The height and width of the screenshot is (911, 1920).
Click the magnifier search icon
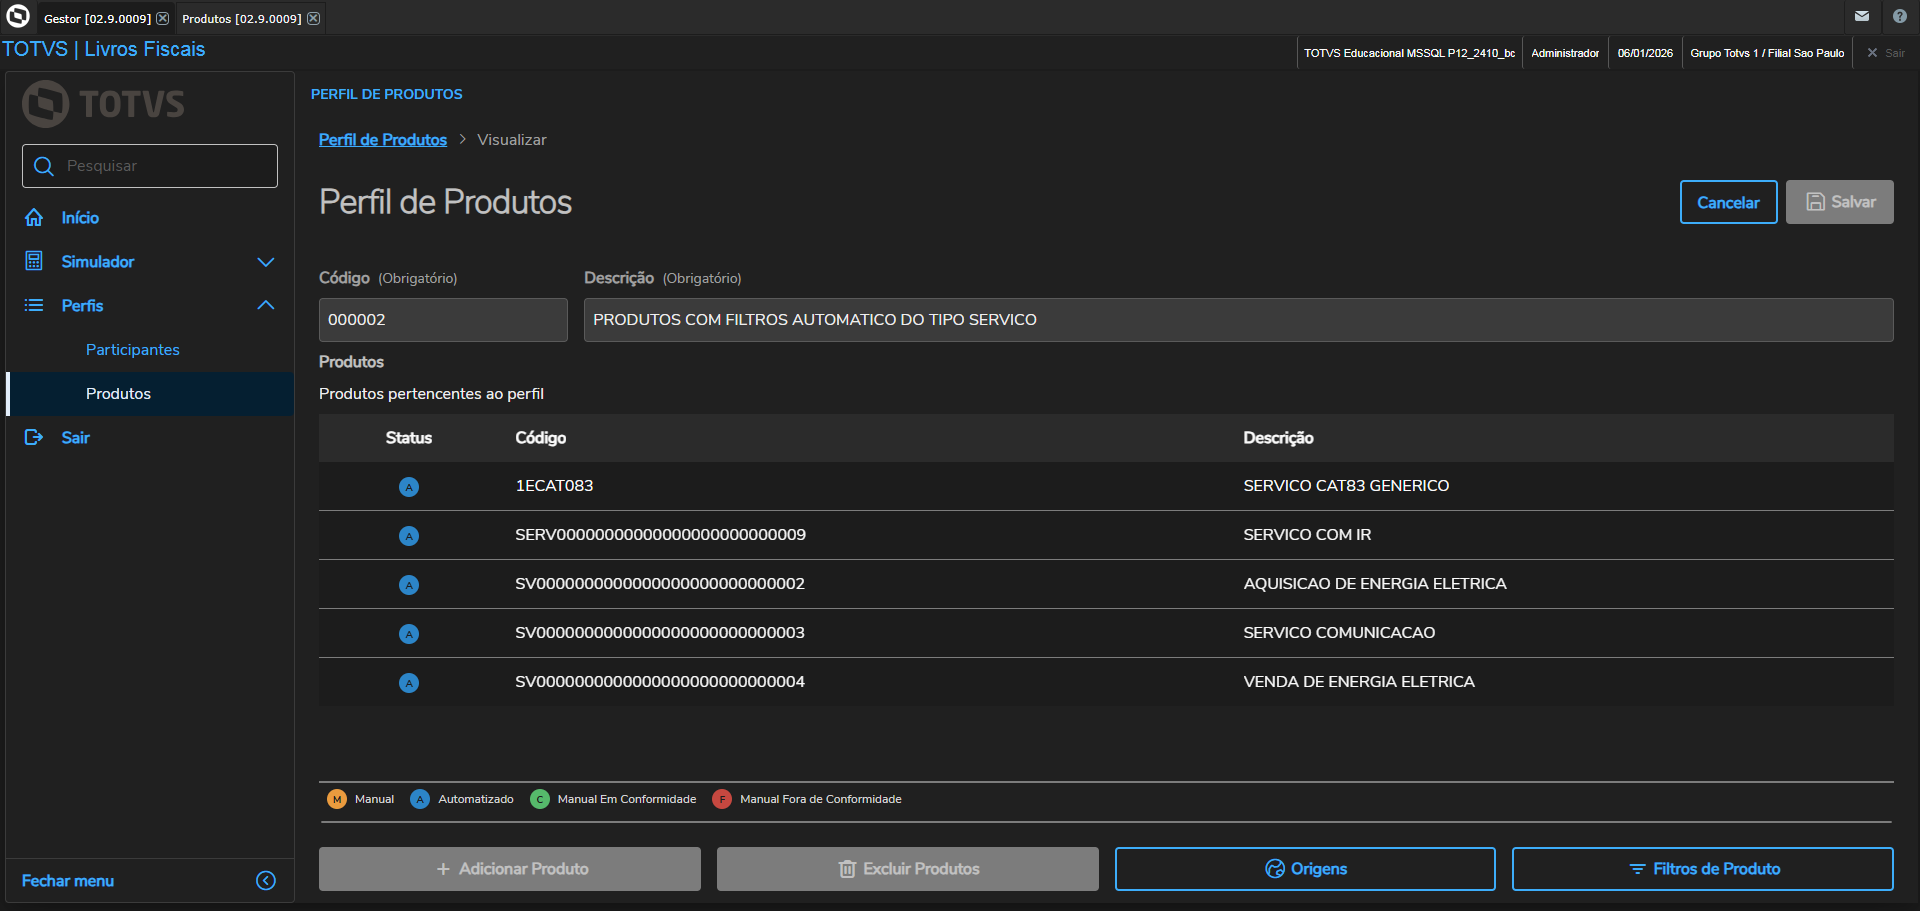coord(43,166)
